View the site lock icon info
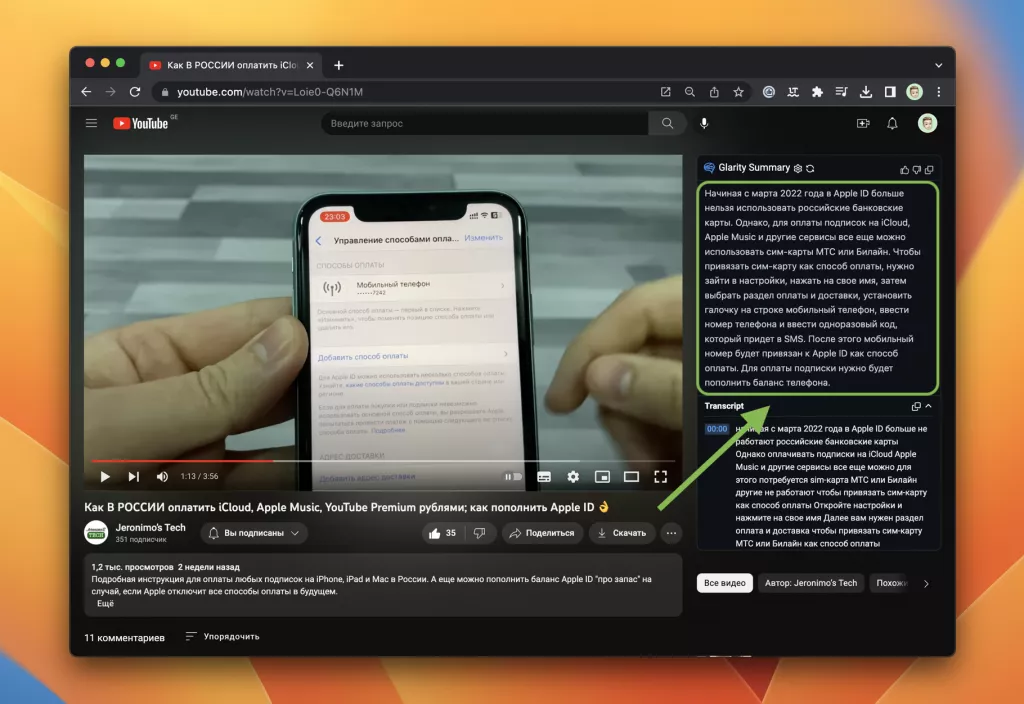The image size is (1024, 704). [x=165, y=92]
